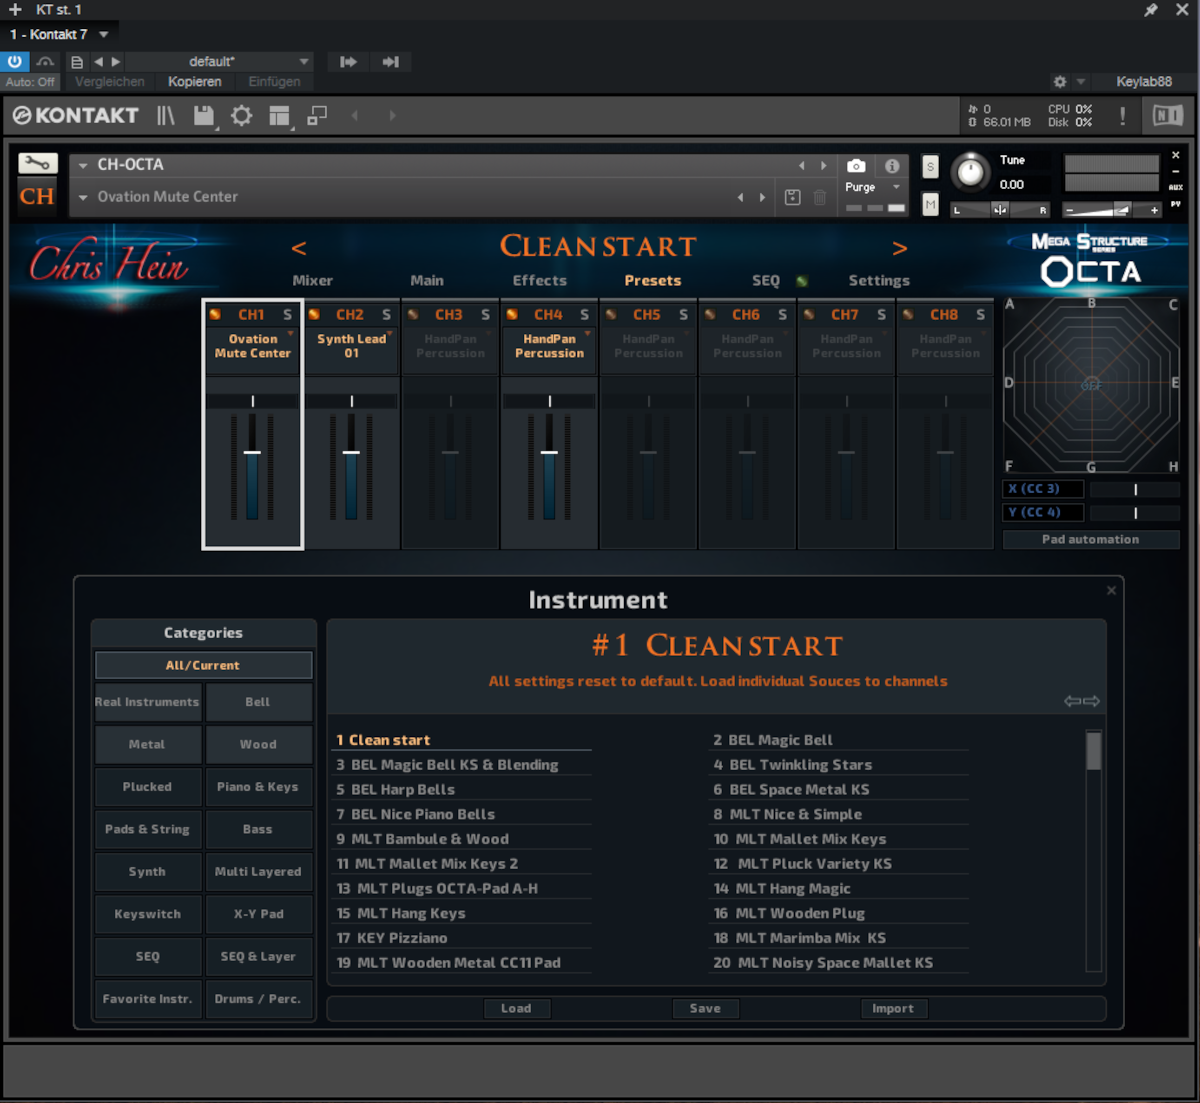
Task: Toggle the blue plugin power button
Action: [15, 62]
